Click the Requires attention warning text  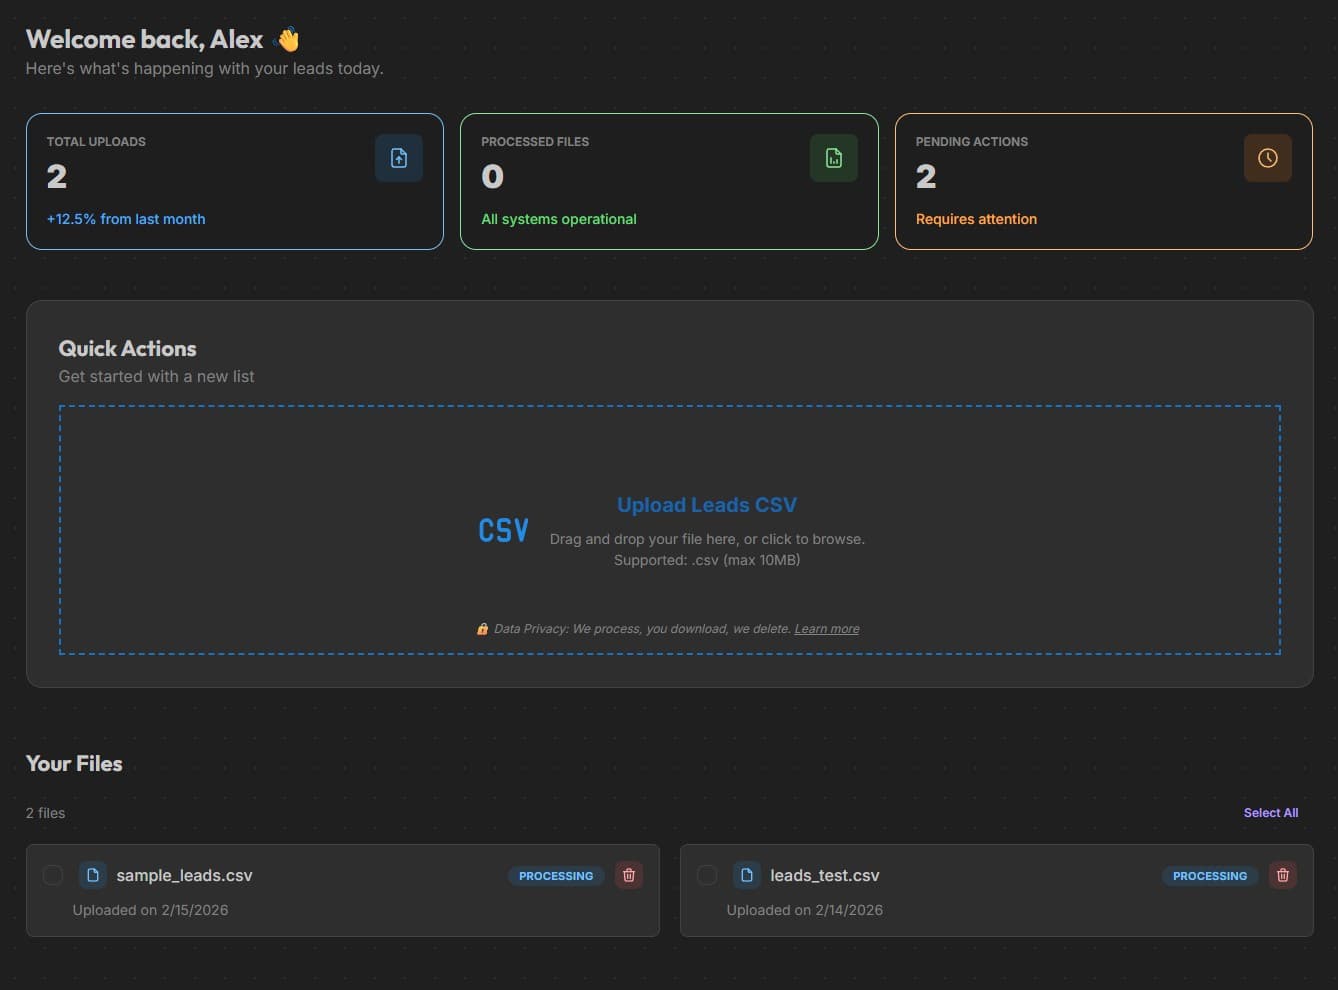[x=975, y=219]
